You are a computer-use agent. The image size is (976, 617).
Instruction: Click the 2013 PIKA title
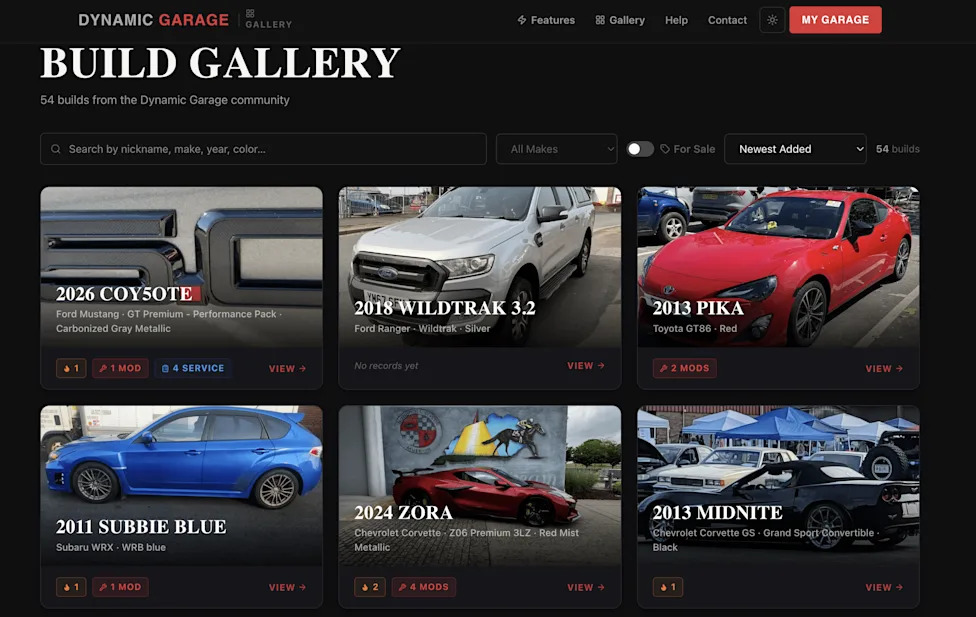click(x=698, y=308)
